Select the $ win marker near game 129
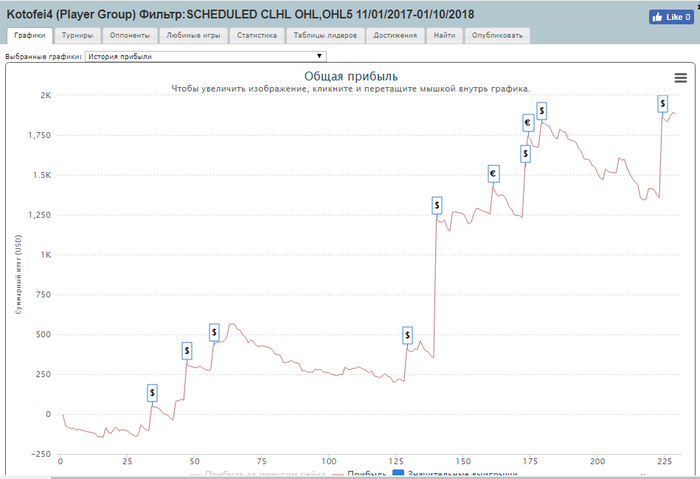 click(x=407, y=335)
